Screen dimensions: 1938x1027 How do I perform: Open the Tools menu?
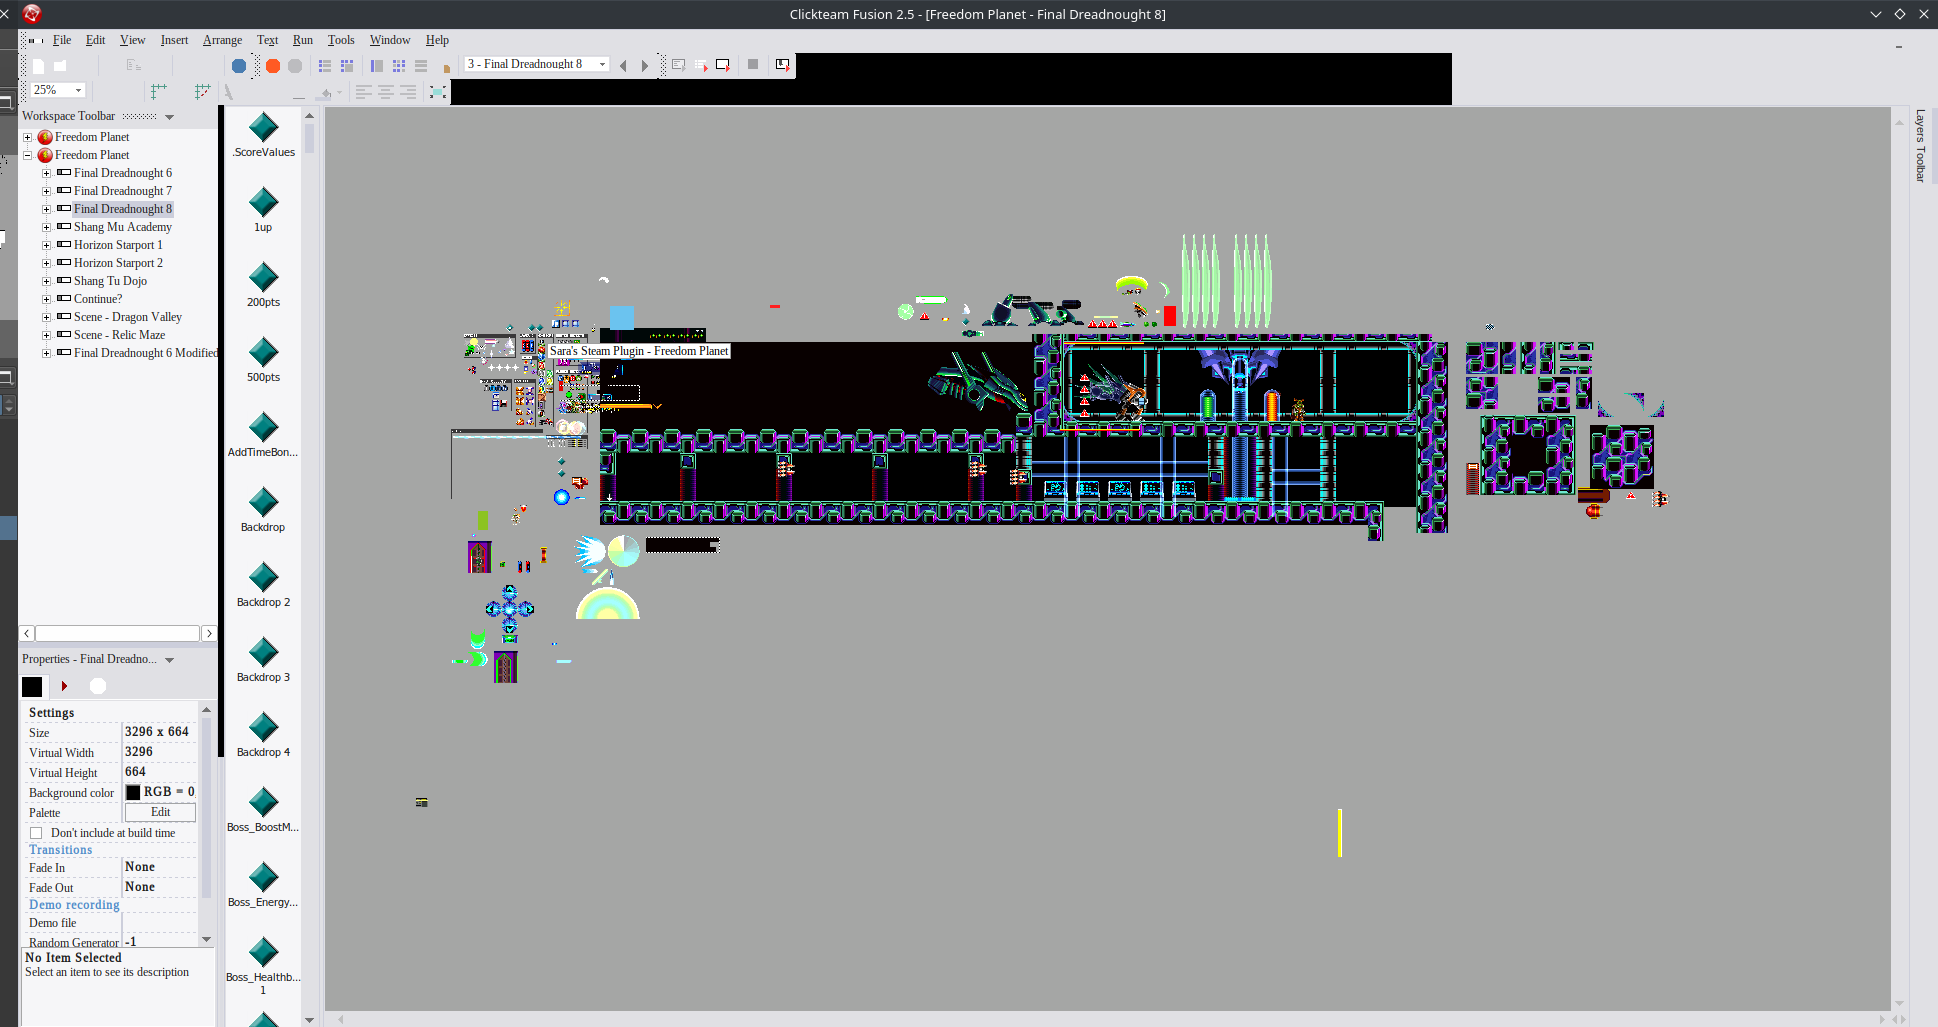(341, 40)
